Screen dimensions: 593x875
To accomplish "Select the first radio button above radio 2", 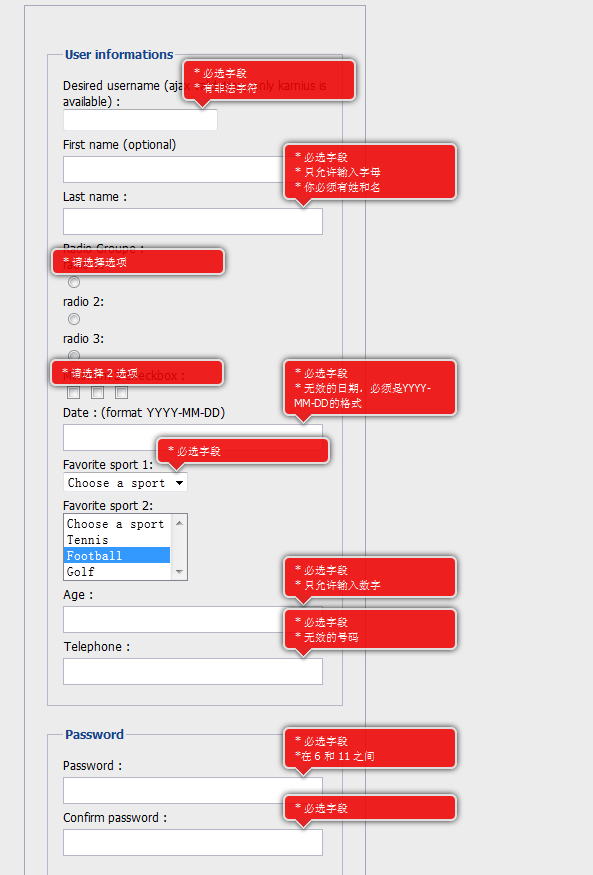I will pos(74,282).
